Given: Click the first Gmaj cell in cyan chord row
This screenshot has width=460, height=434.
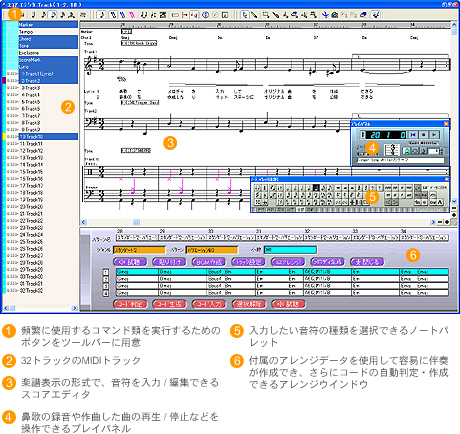Looking at the screenshot, I should pyautogui.click(x=137, y=272).
